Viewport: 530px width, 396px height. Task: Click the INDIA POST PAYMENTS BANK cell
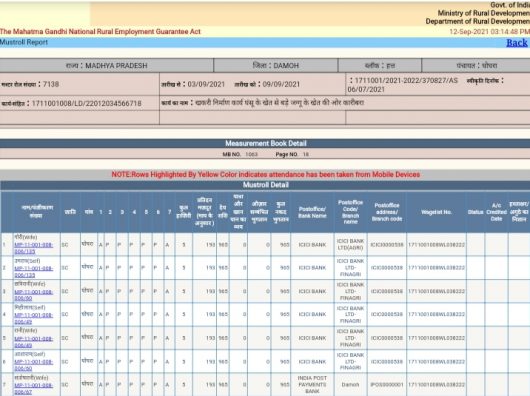tap(312, 385)
